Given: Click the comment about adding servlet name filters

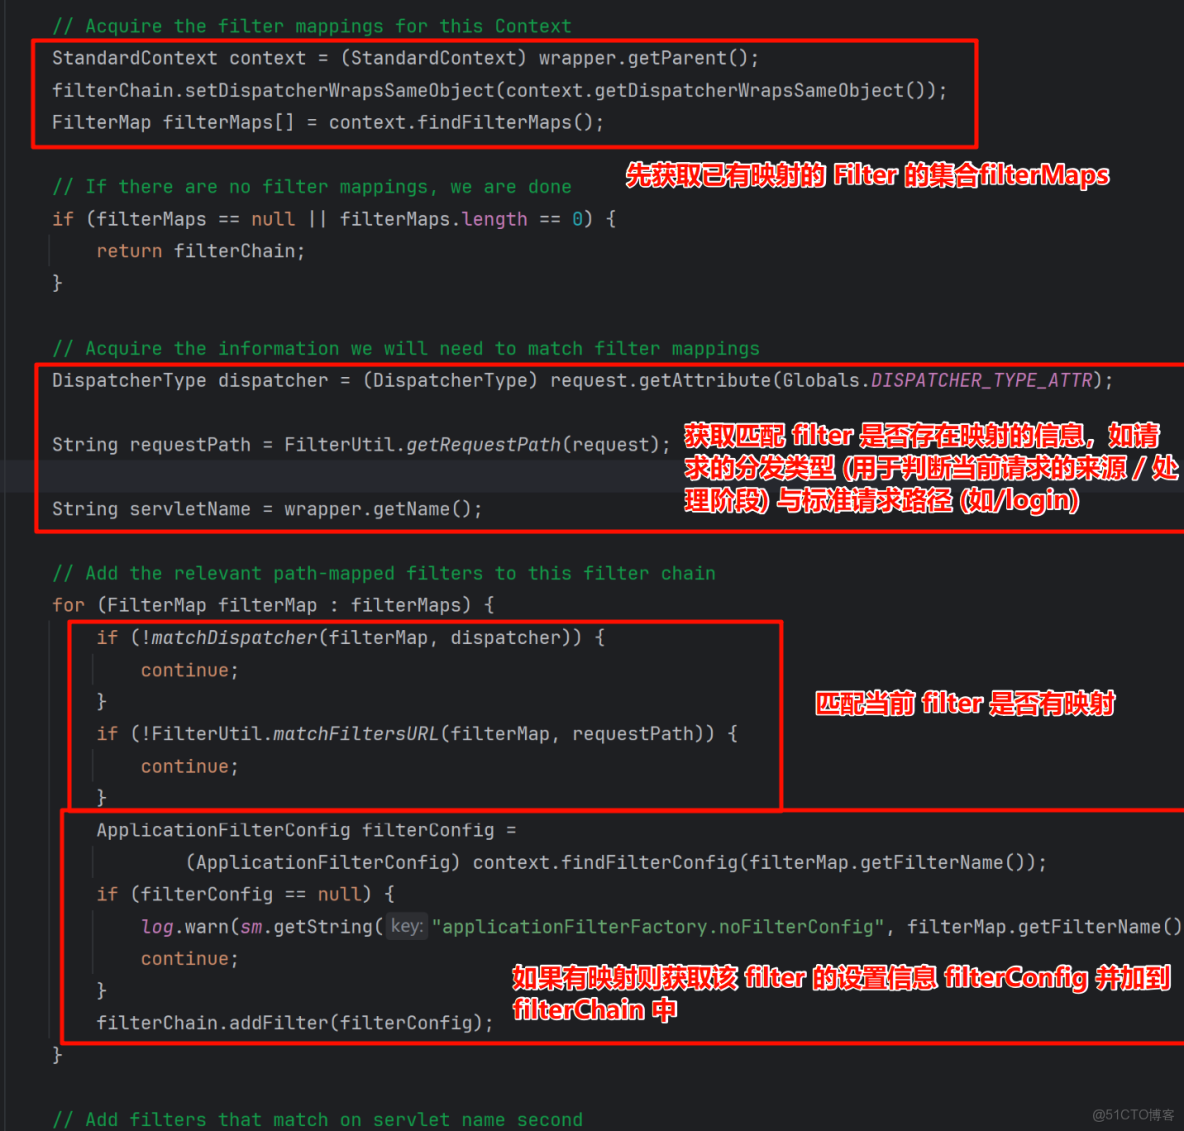Looking at the screenshot, I should 320,1119.
